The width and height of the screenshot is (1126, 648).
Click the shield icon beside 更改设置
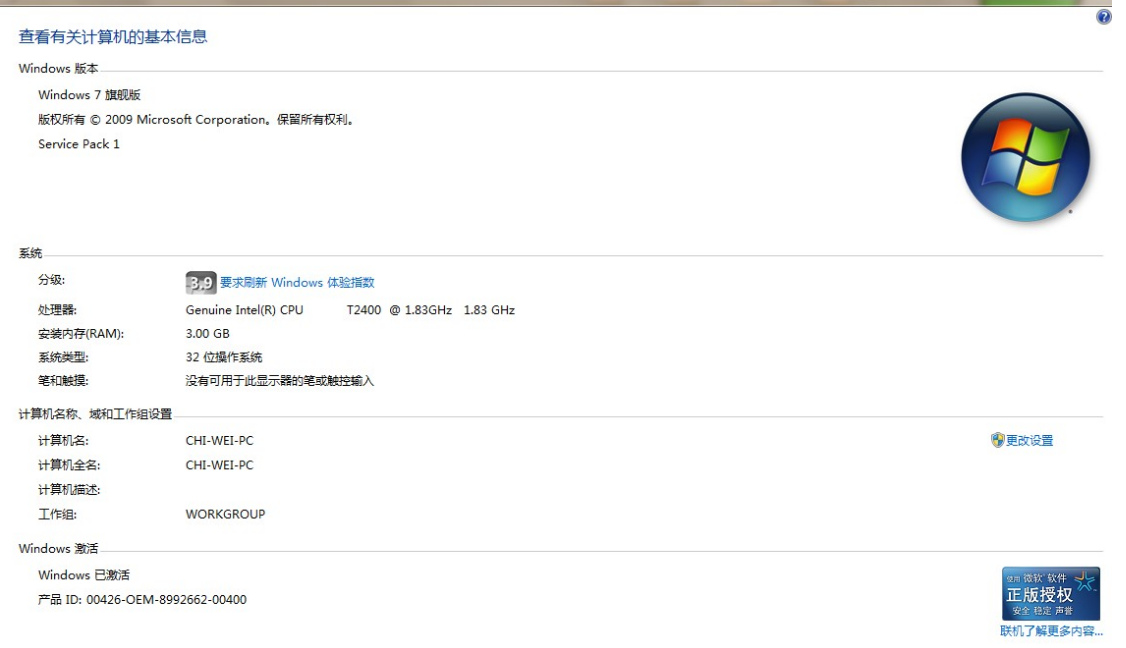(997, 440)
